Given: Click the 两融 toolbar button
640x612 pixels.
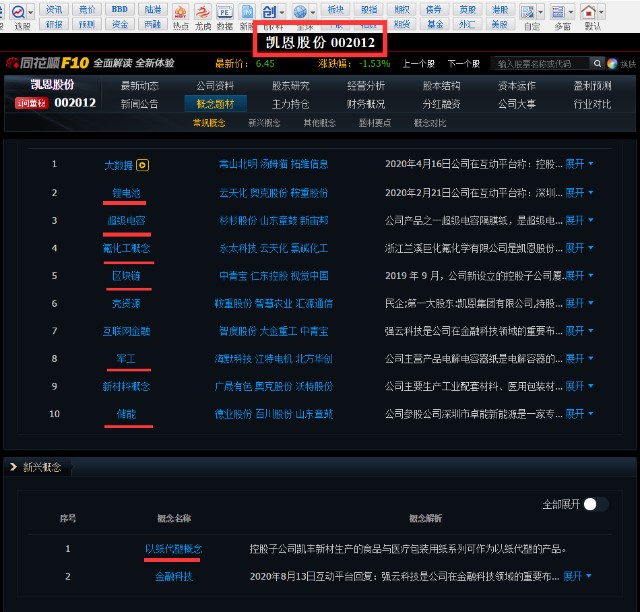Looking at the screenshot, I should click(x=153, y=24).
